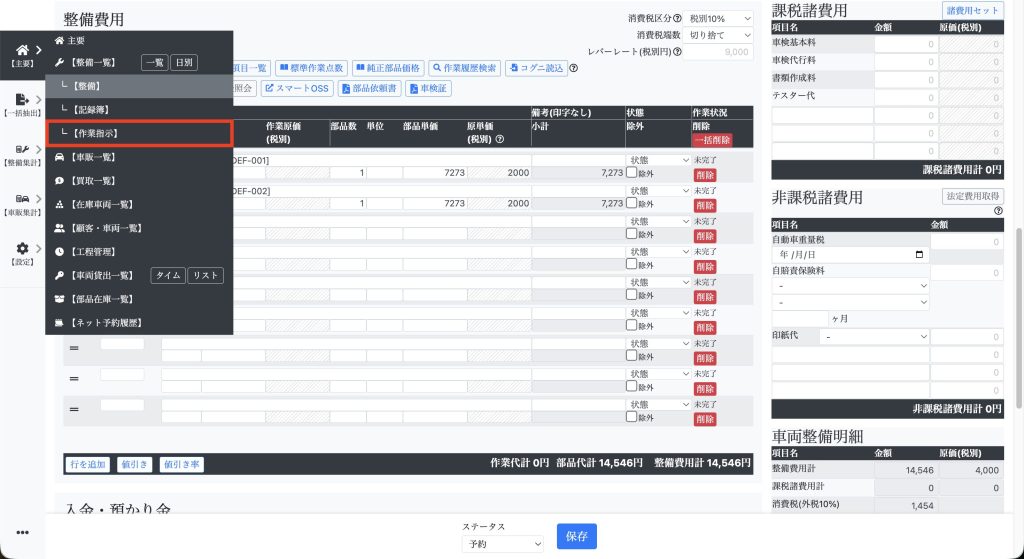Open 状態 dropdown on the DEF-001 row
The height and width of the screenshot is (559, 1024).
coord(659,160)
